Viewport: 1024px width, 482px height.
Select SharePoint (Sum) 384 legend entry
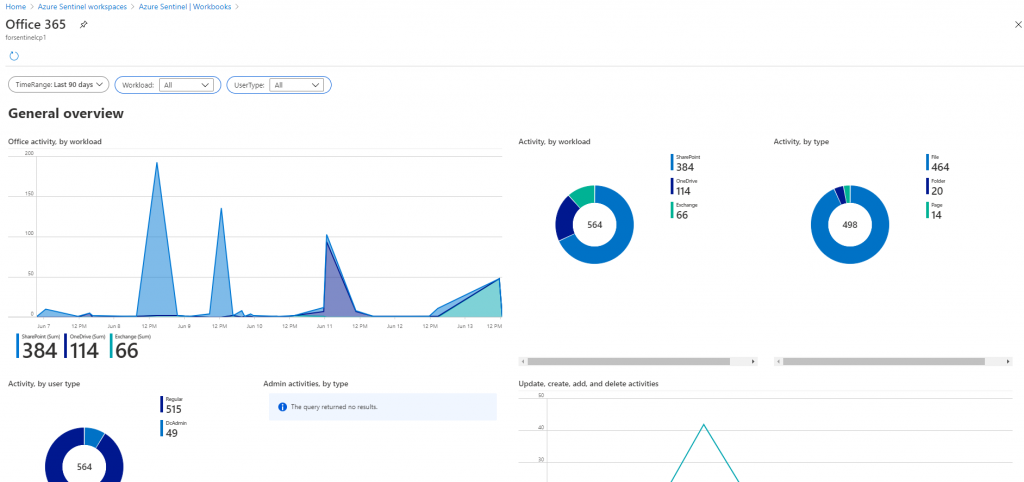(39, 345)
